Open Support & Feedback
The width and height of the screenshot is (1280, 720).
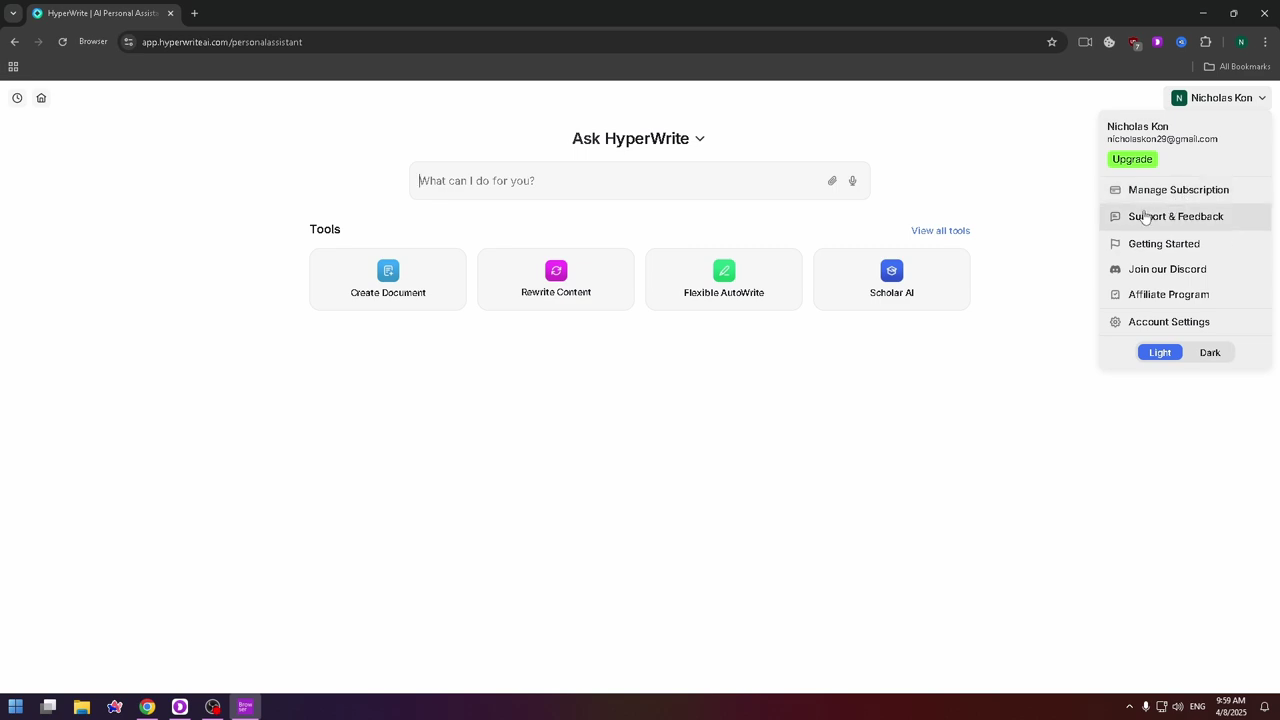(1186, 217)
